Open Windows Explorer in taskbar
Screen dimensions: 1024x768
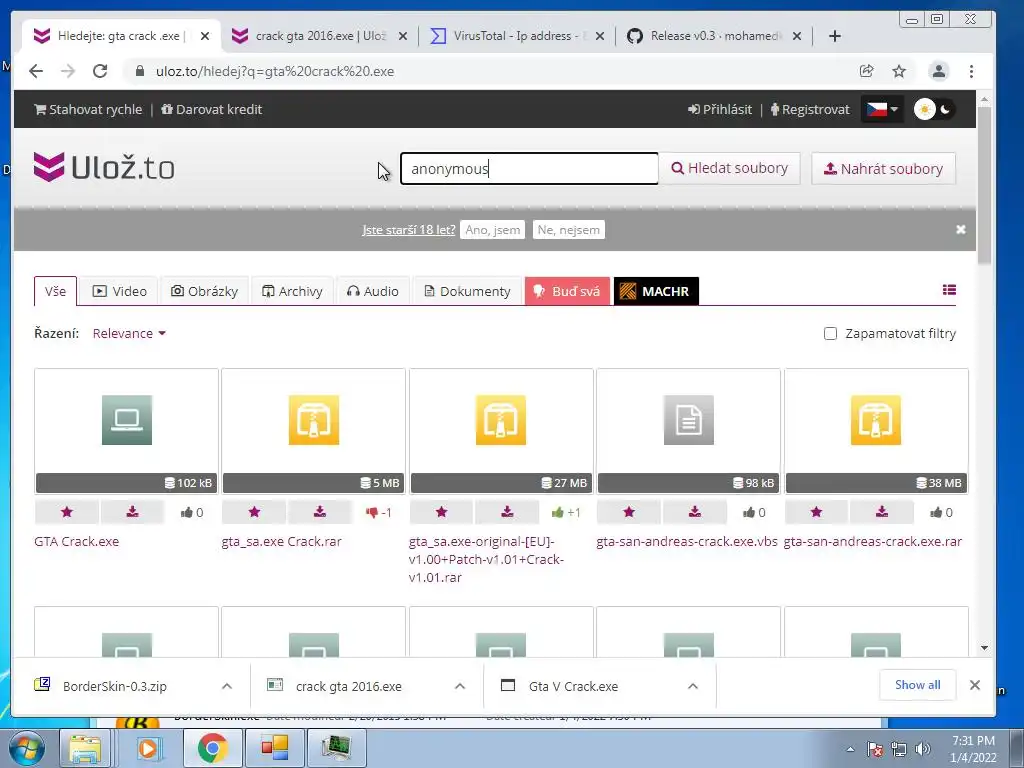(85, 748)
